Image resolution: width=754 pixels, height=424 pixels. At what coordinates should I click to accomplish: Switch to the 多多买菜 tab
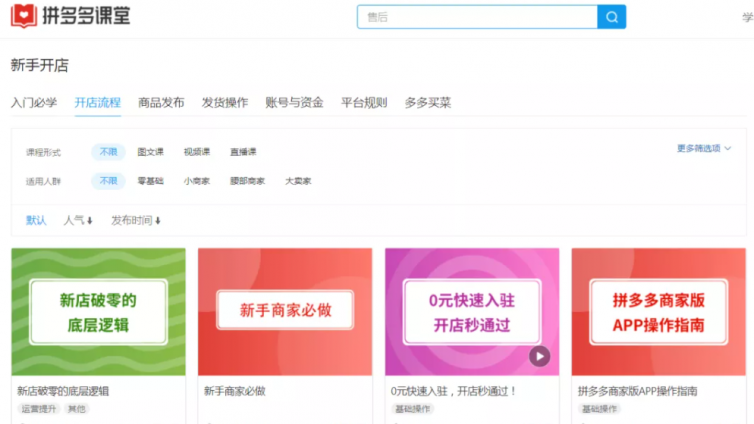coord(427,102)
